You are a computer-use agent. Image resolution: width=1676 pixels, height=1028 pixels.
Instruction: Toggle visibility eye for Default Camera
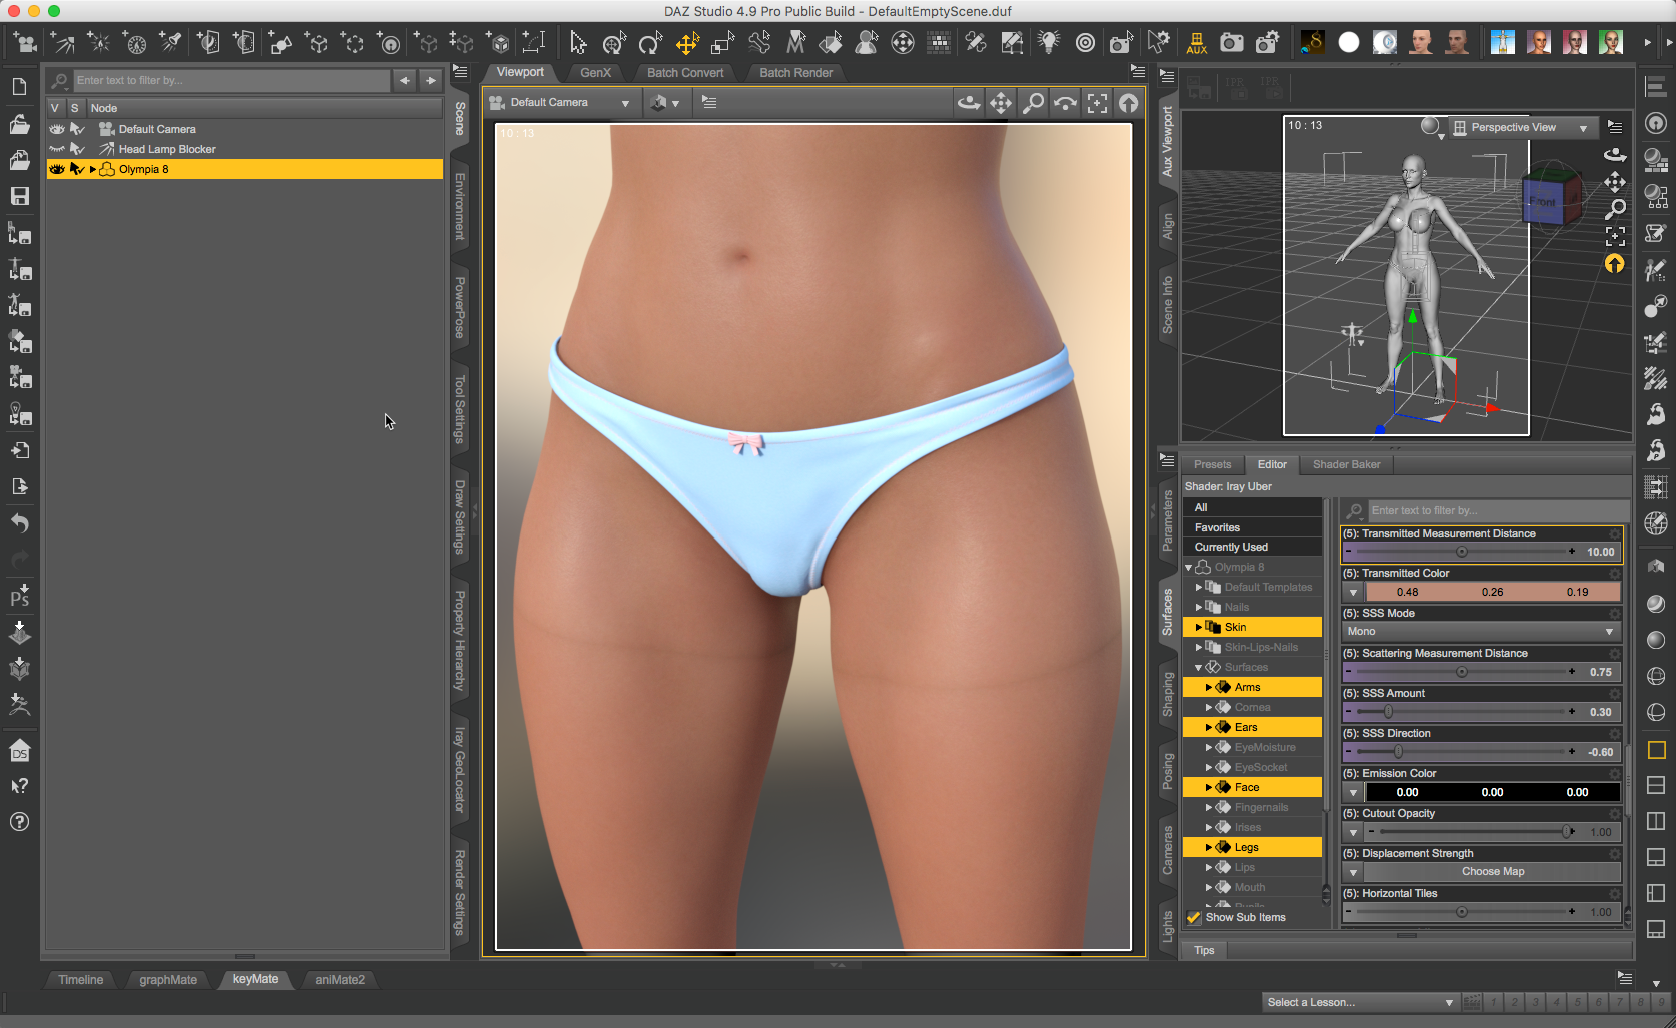[x=57, y=129]
